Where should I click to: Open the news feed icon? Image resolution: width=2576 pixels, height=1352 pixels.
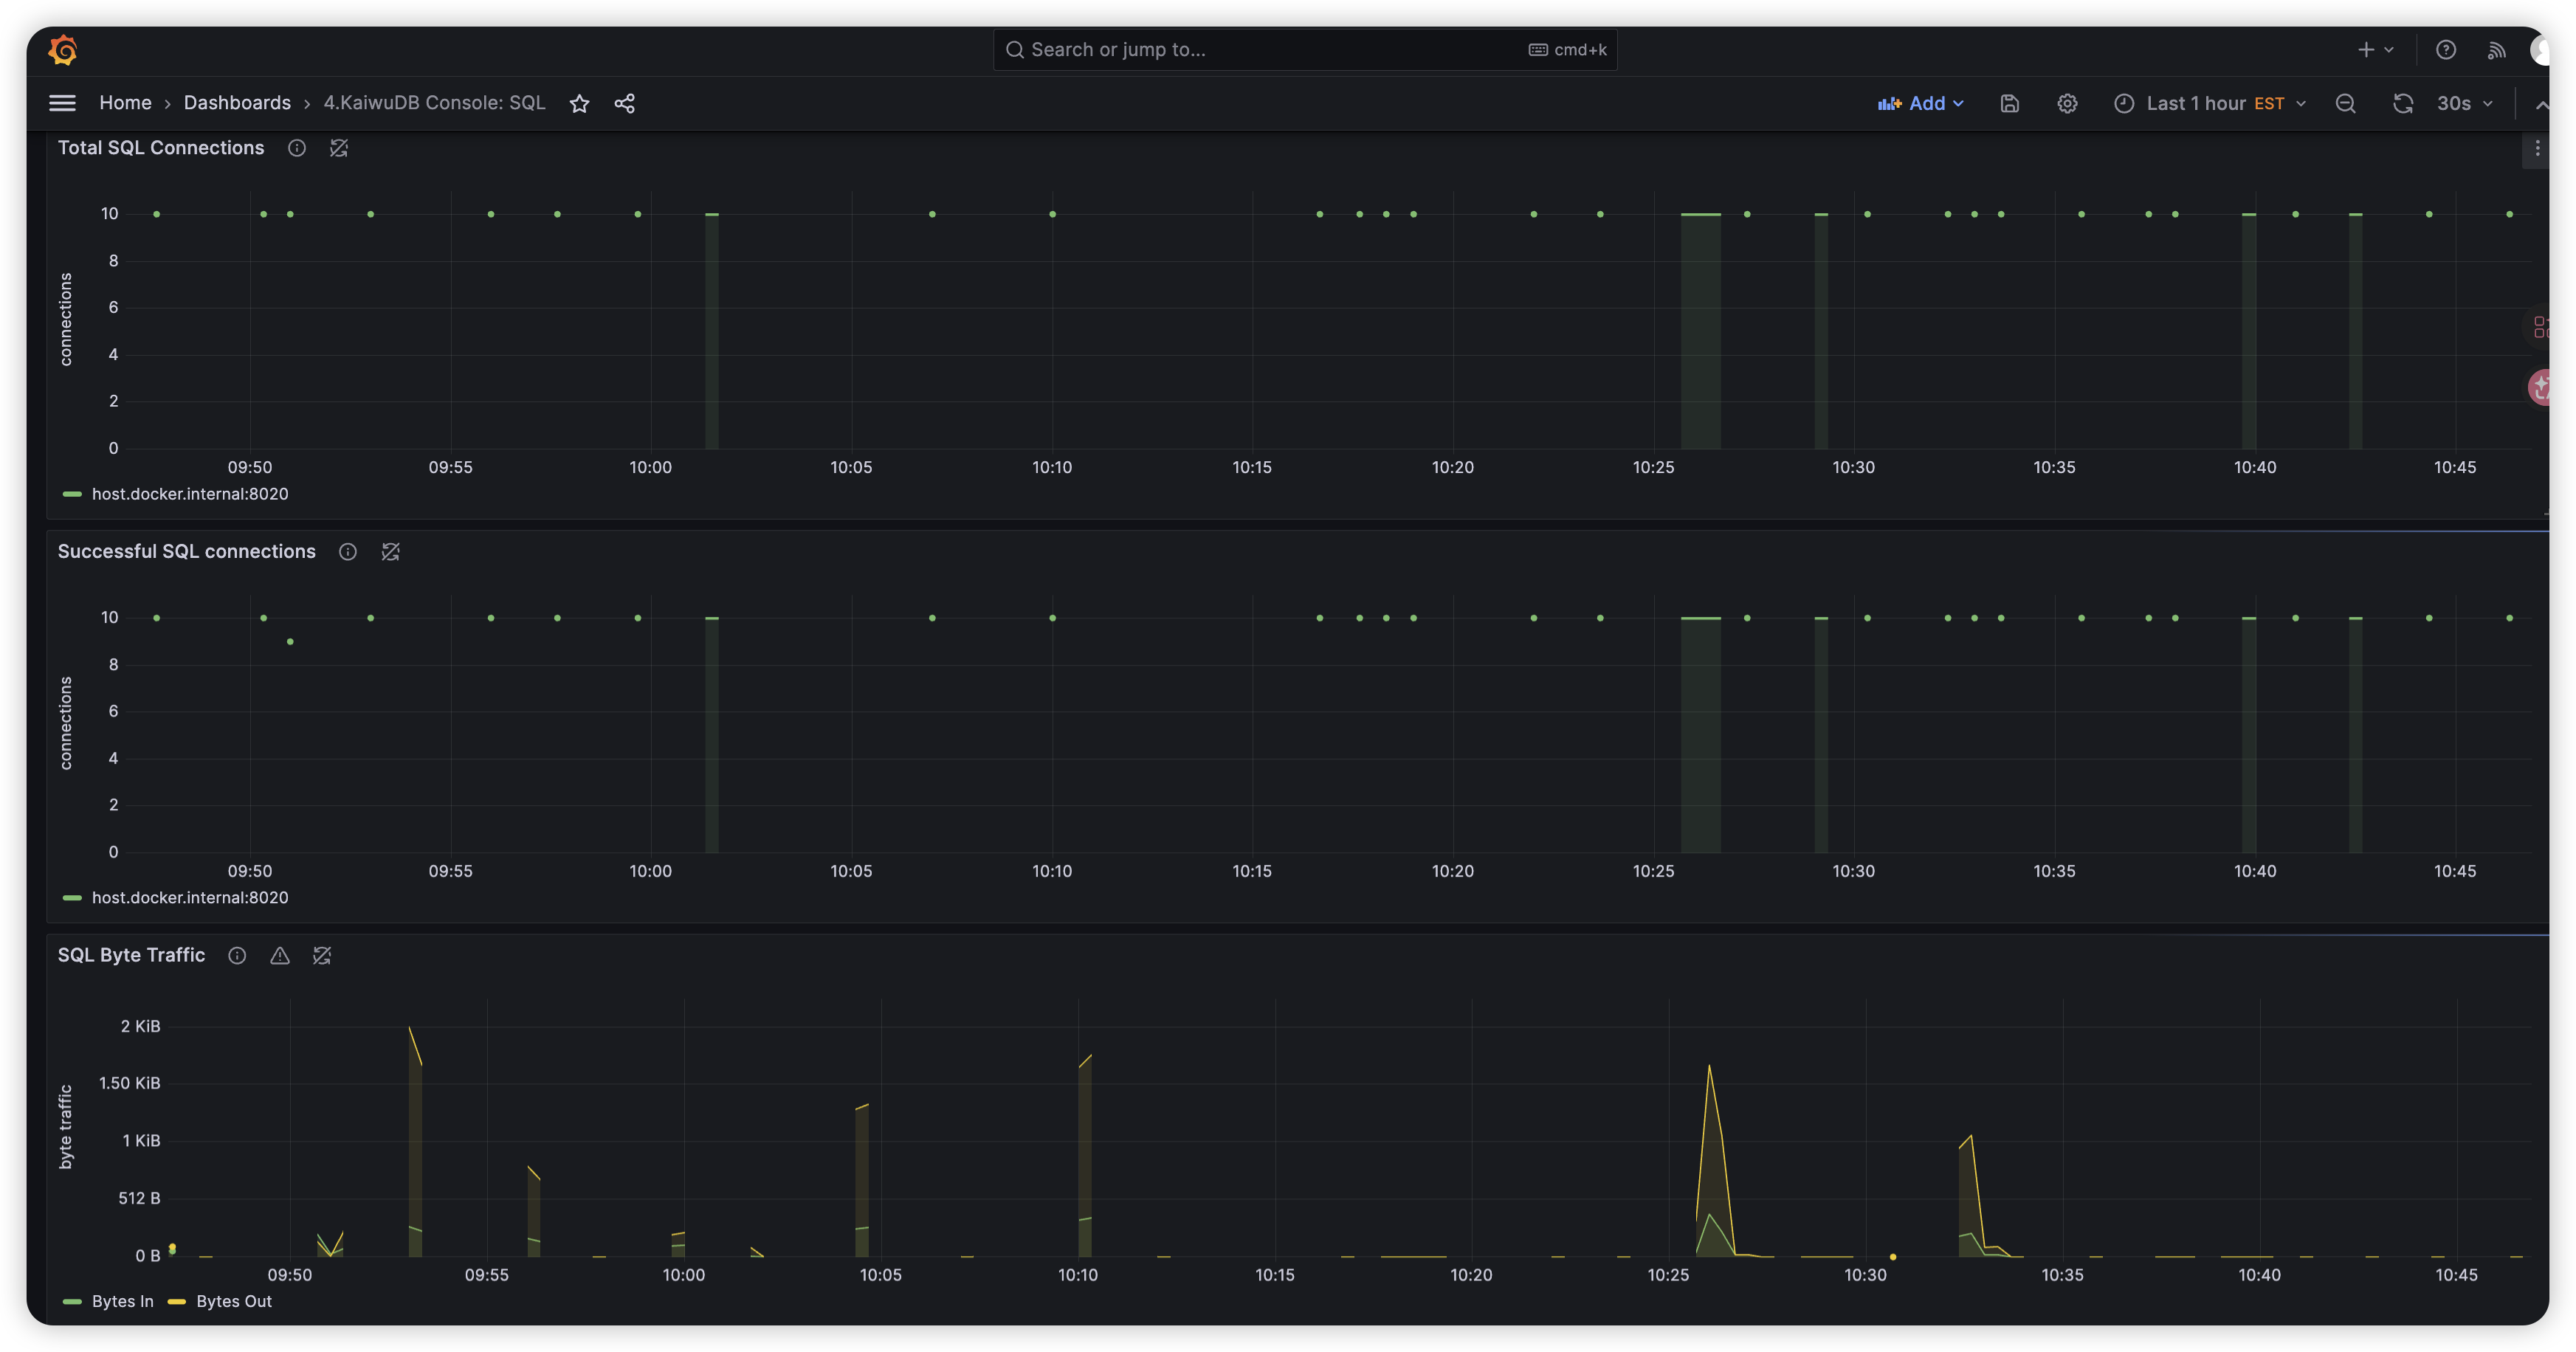point(2496,50)
